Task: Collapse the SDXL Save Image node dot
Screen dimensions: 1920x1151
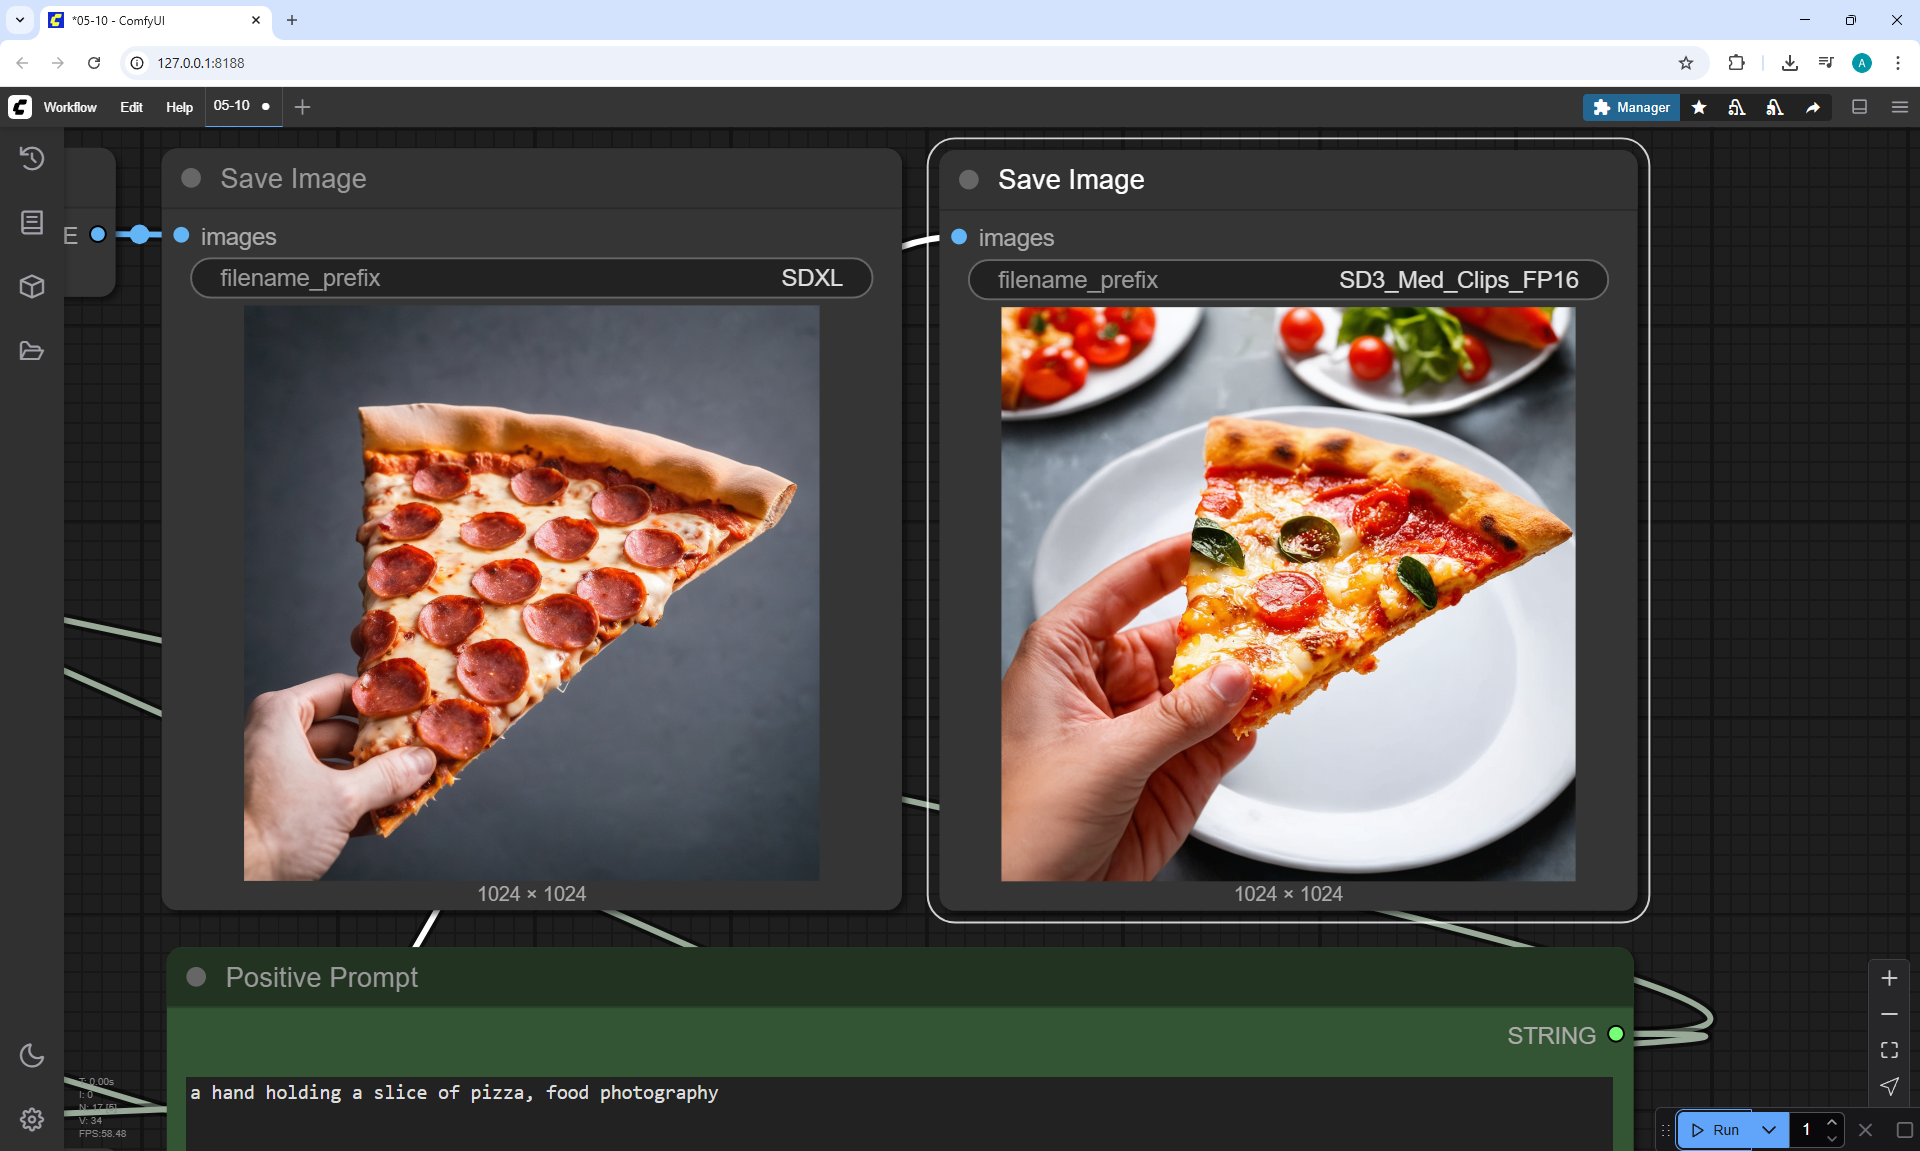Action: (x=191, y=178)
